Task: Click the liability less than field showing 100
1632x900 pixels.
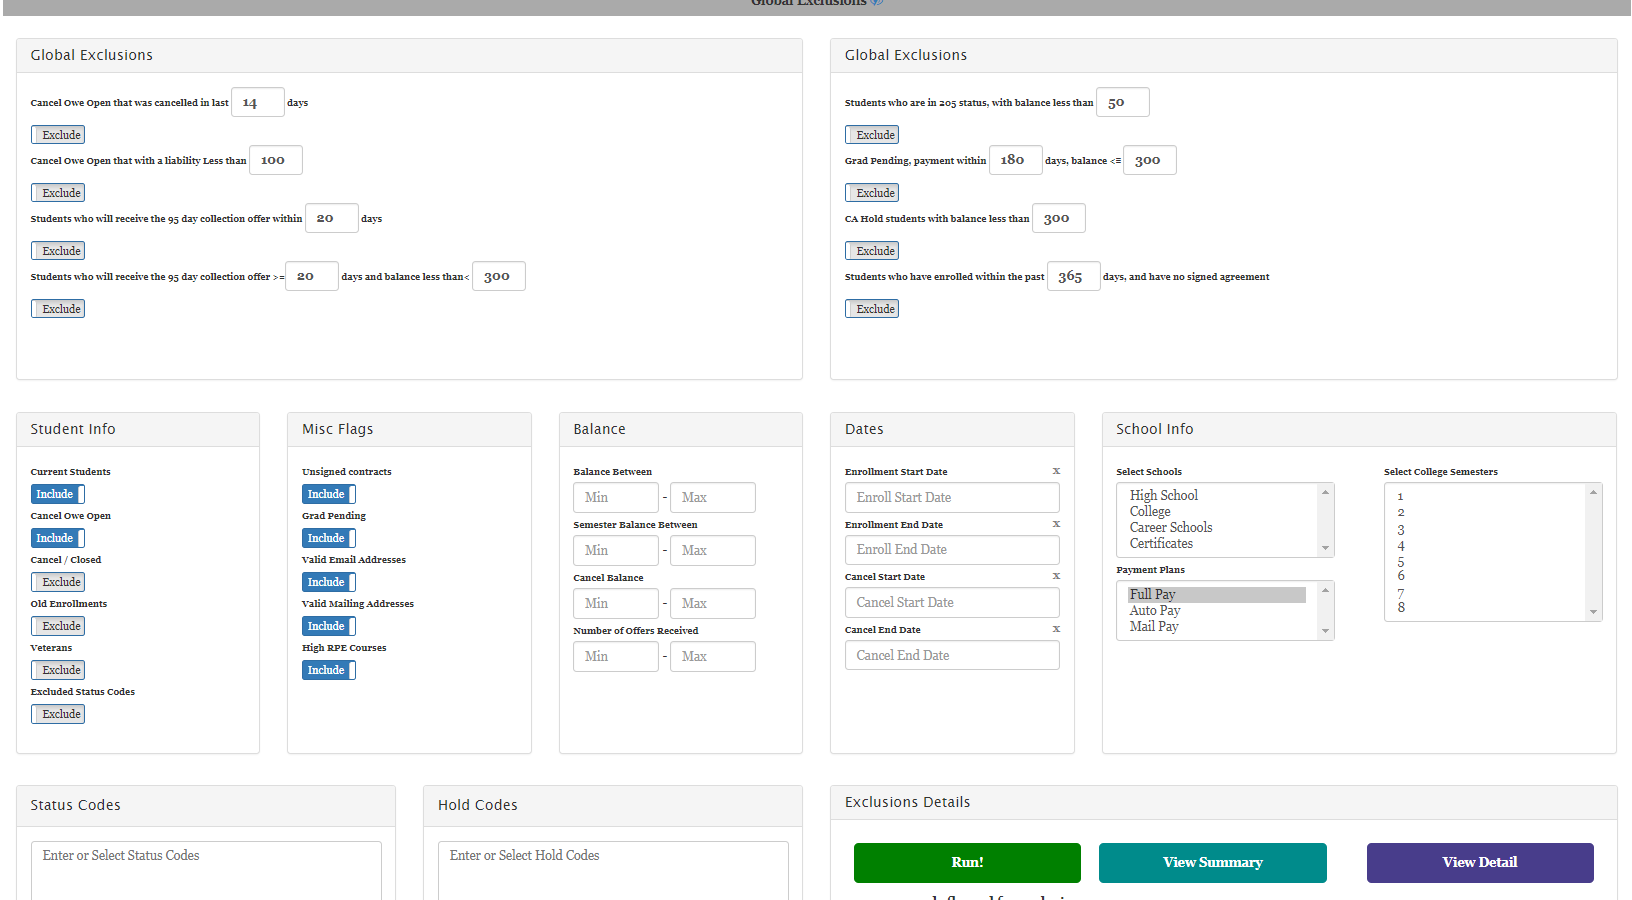Action: click(x=276, y=160)
